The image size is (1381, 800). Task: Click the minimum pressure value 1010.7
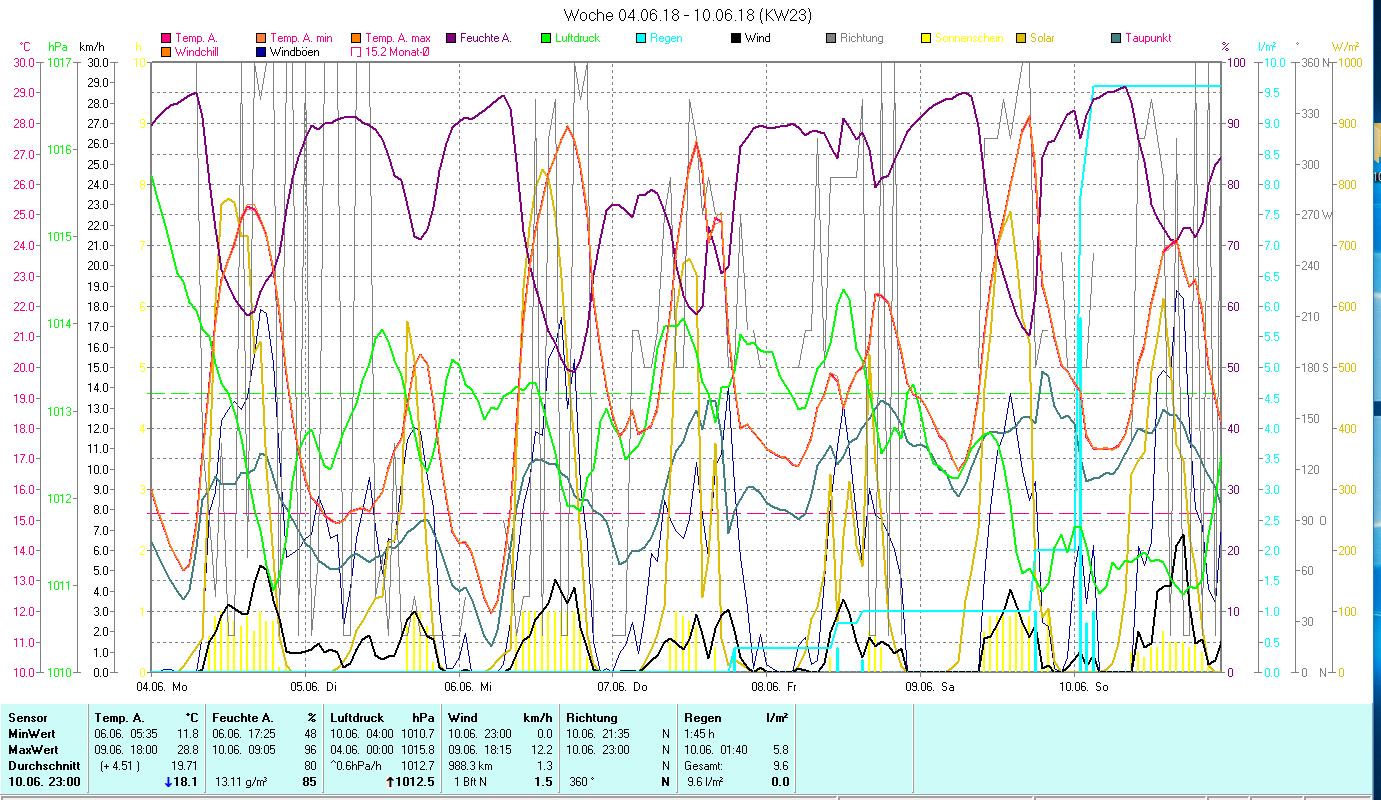click(420, 734)
